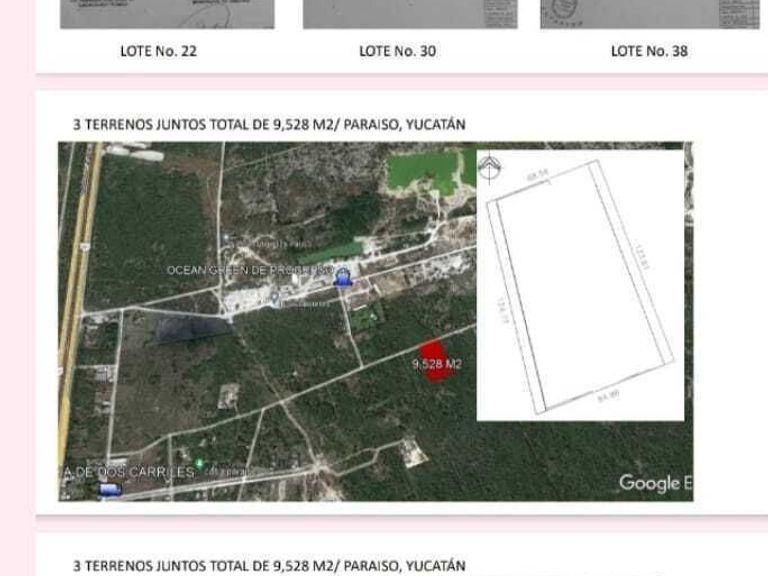The height and width of the screenshot is (576, 768).
Task: Click the first 3 TERRENOS JUNTOS heading
Action: tap(269, 124)
